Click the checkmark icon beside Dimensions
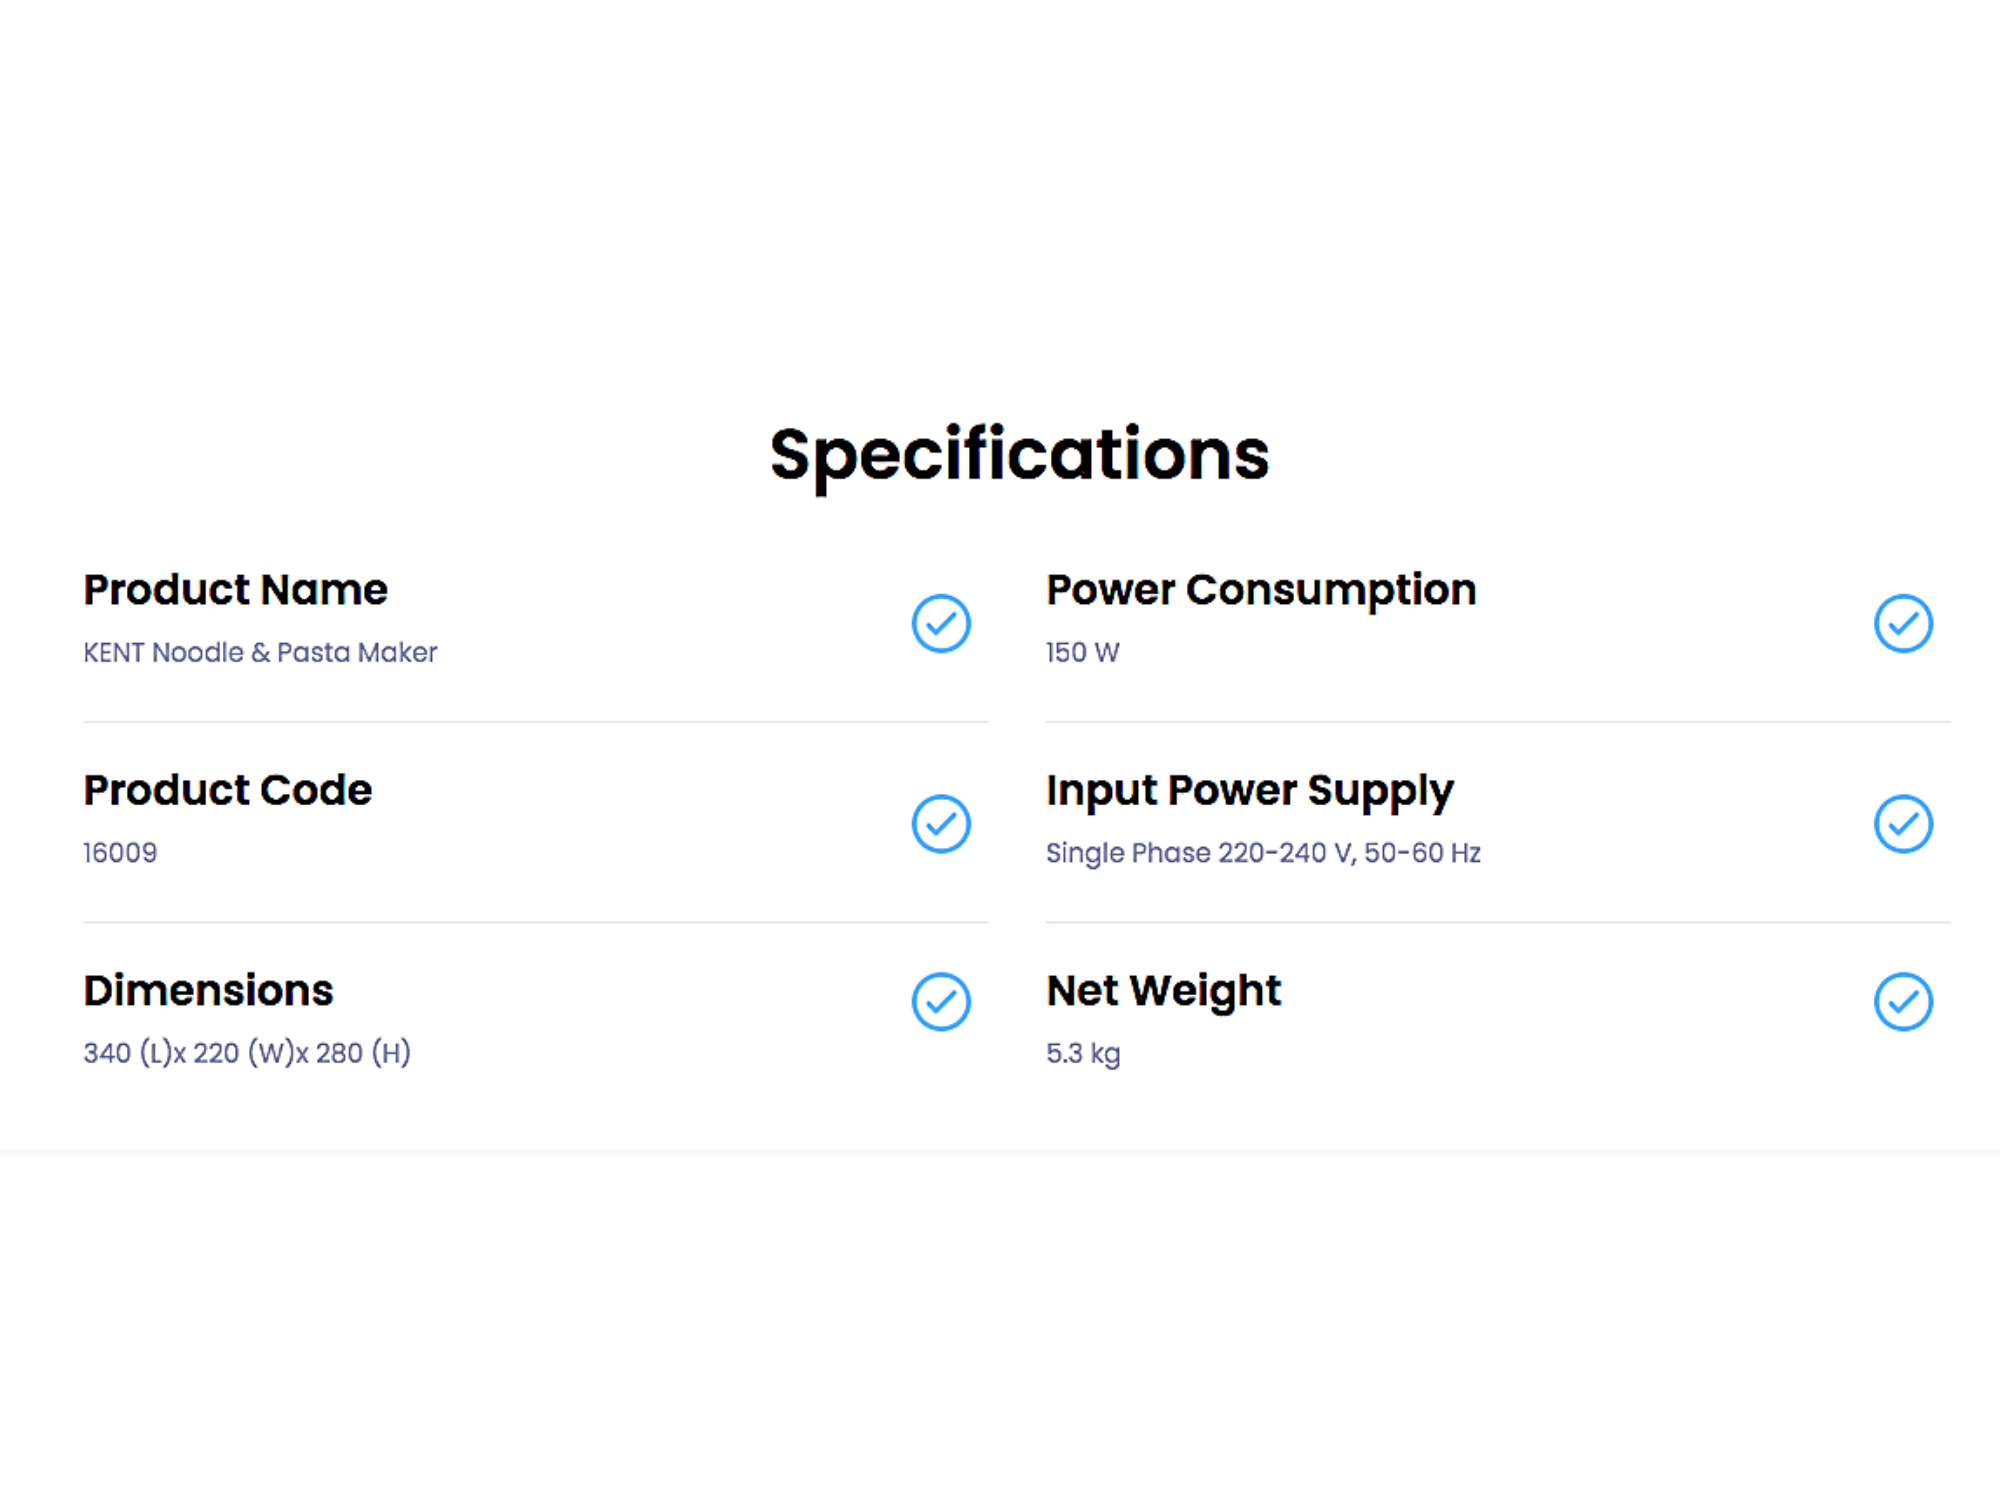The height and width of the screenshot is (1500, 2000). [x=941, y=1001]
